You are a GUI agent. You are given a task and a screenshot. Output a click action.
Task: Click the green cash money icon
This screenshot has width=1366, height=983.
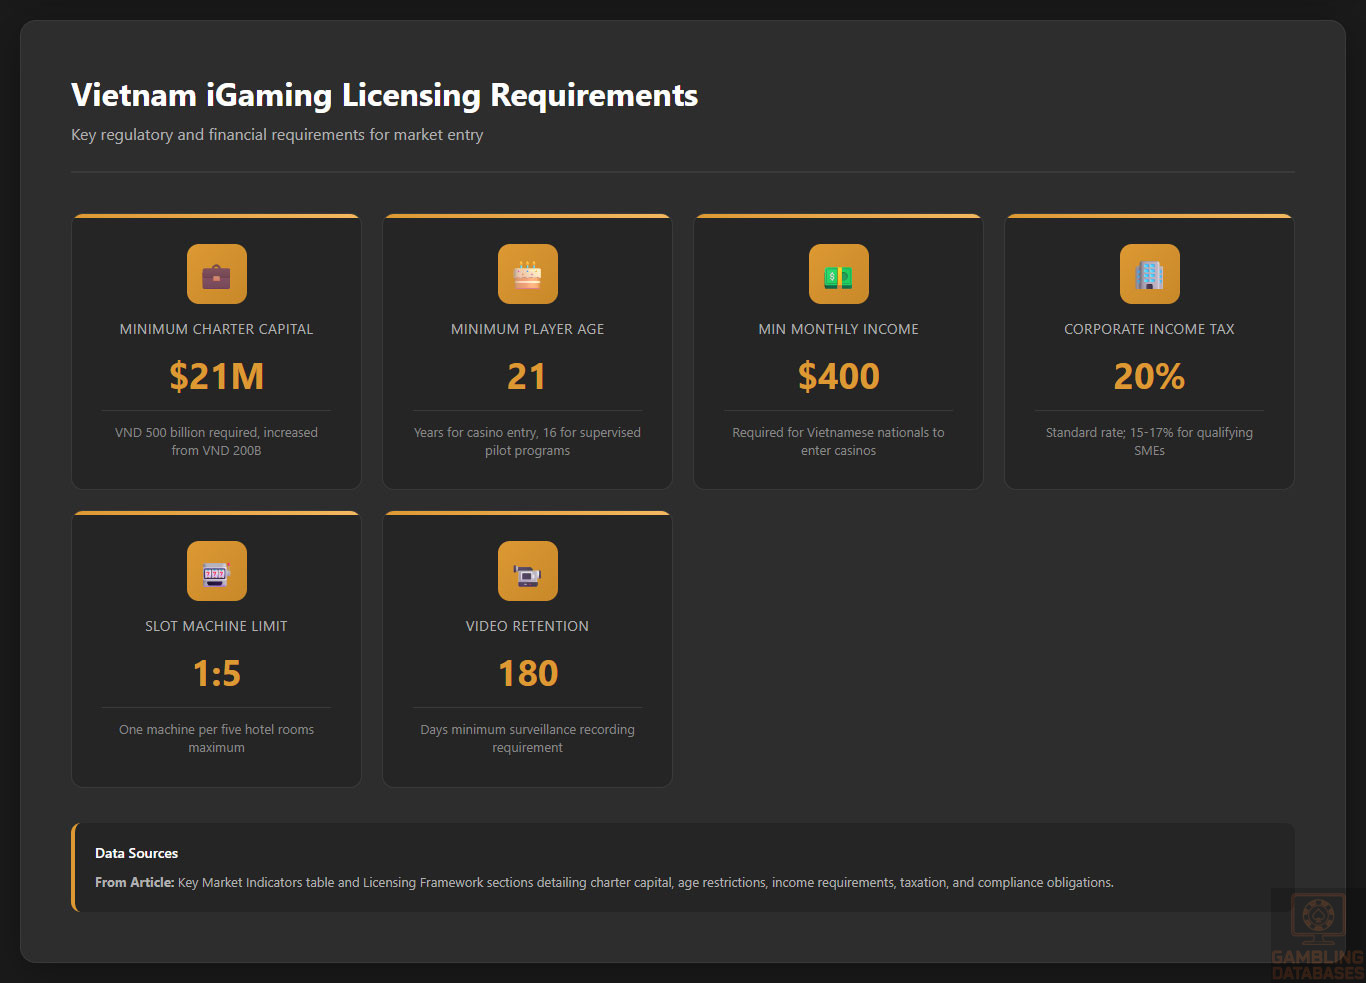(838, 274)
